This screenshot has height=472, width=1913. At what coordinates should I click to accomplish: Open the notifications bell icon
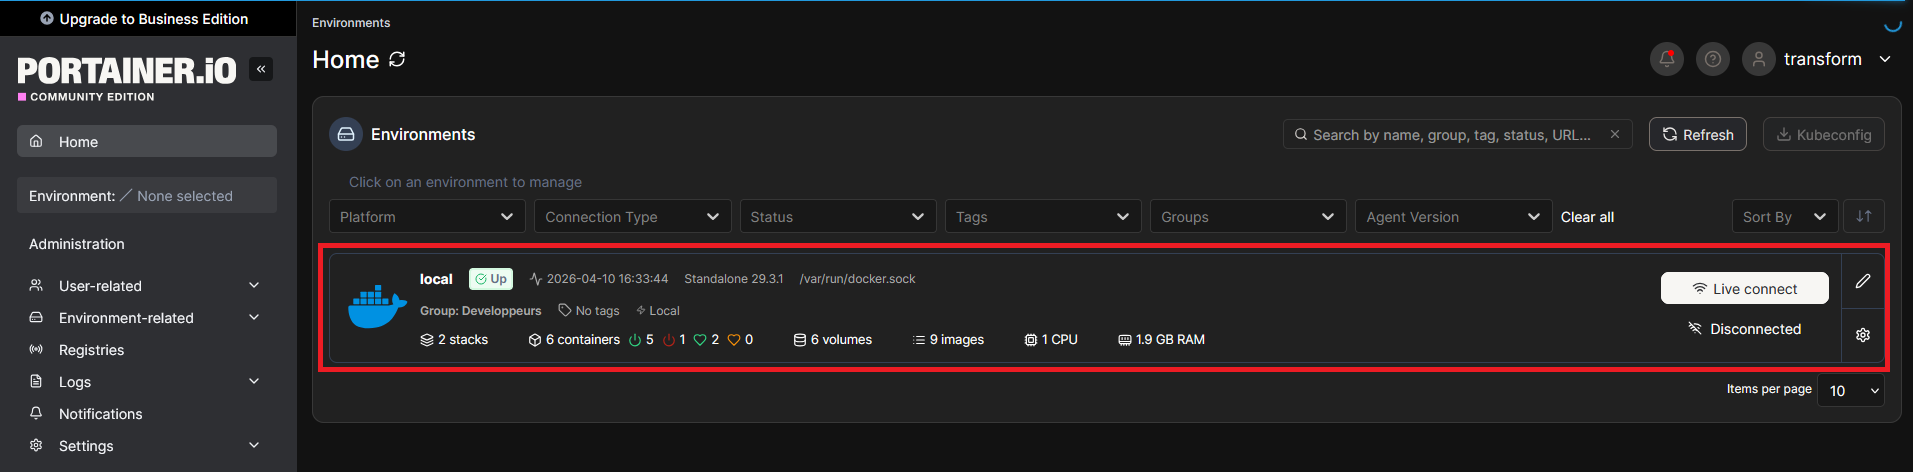(1667, 59)
